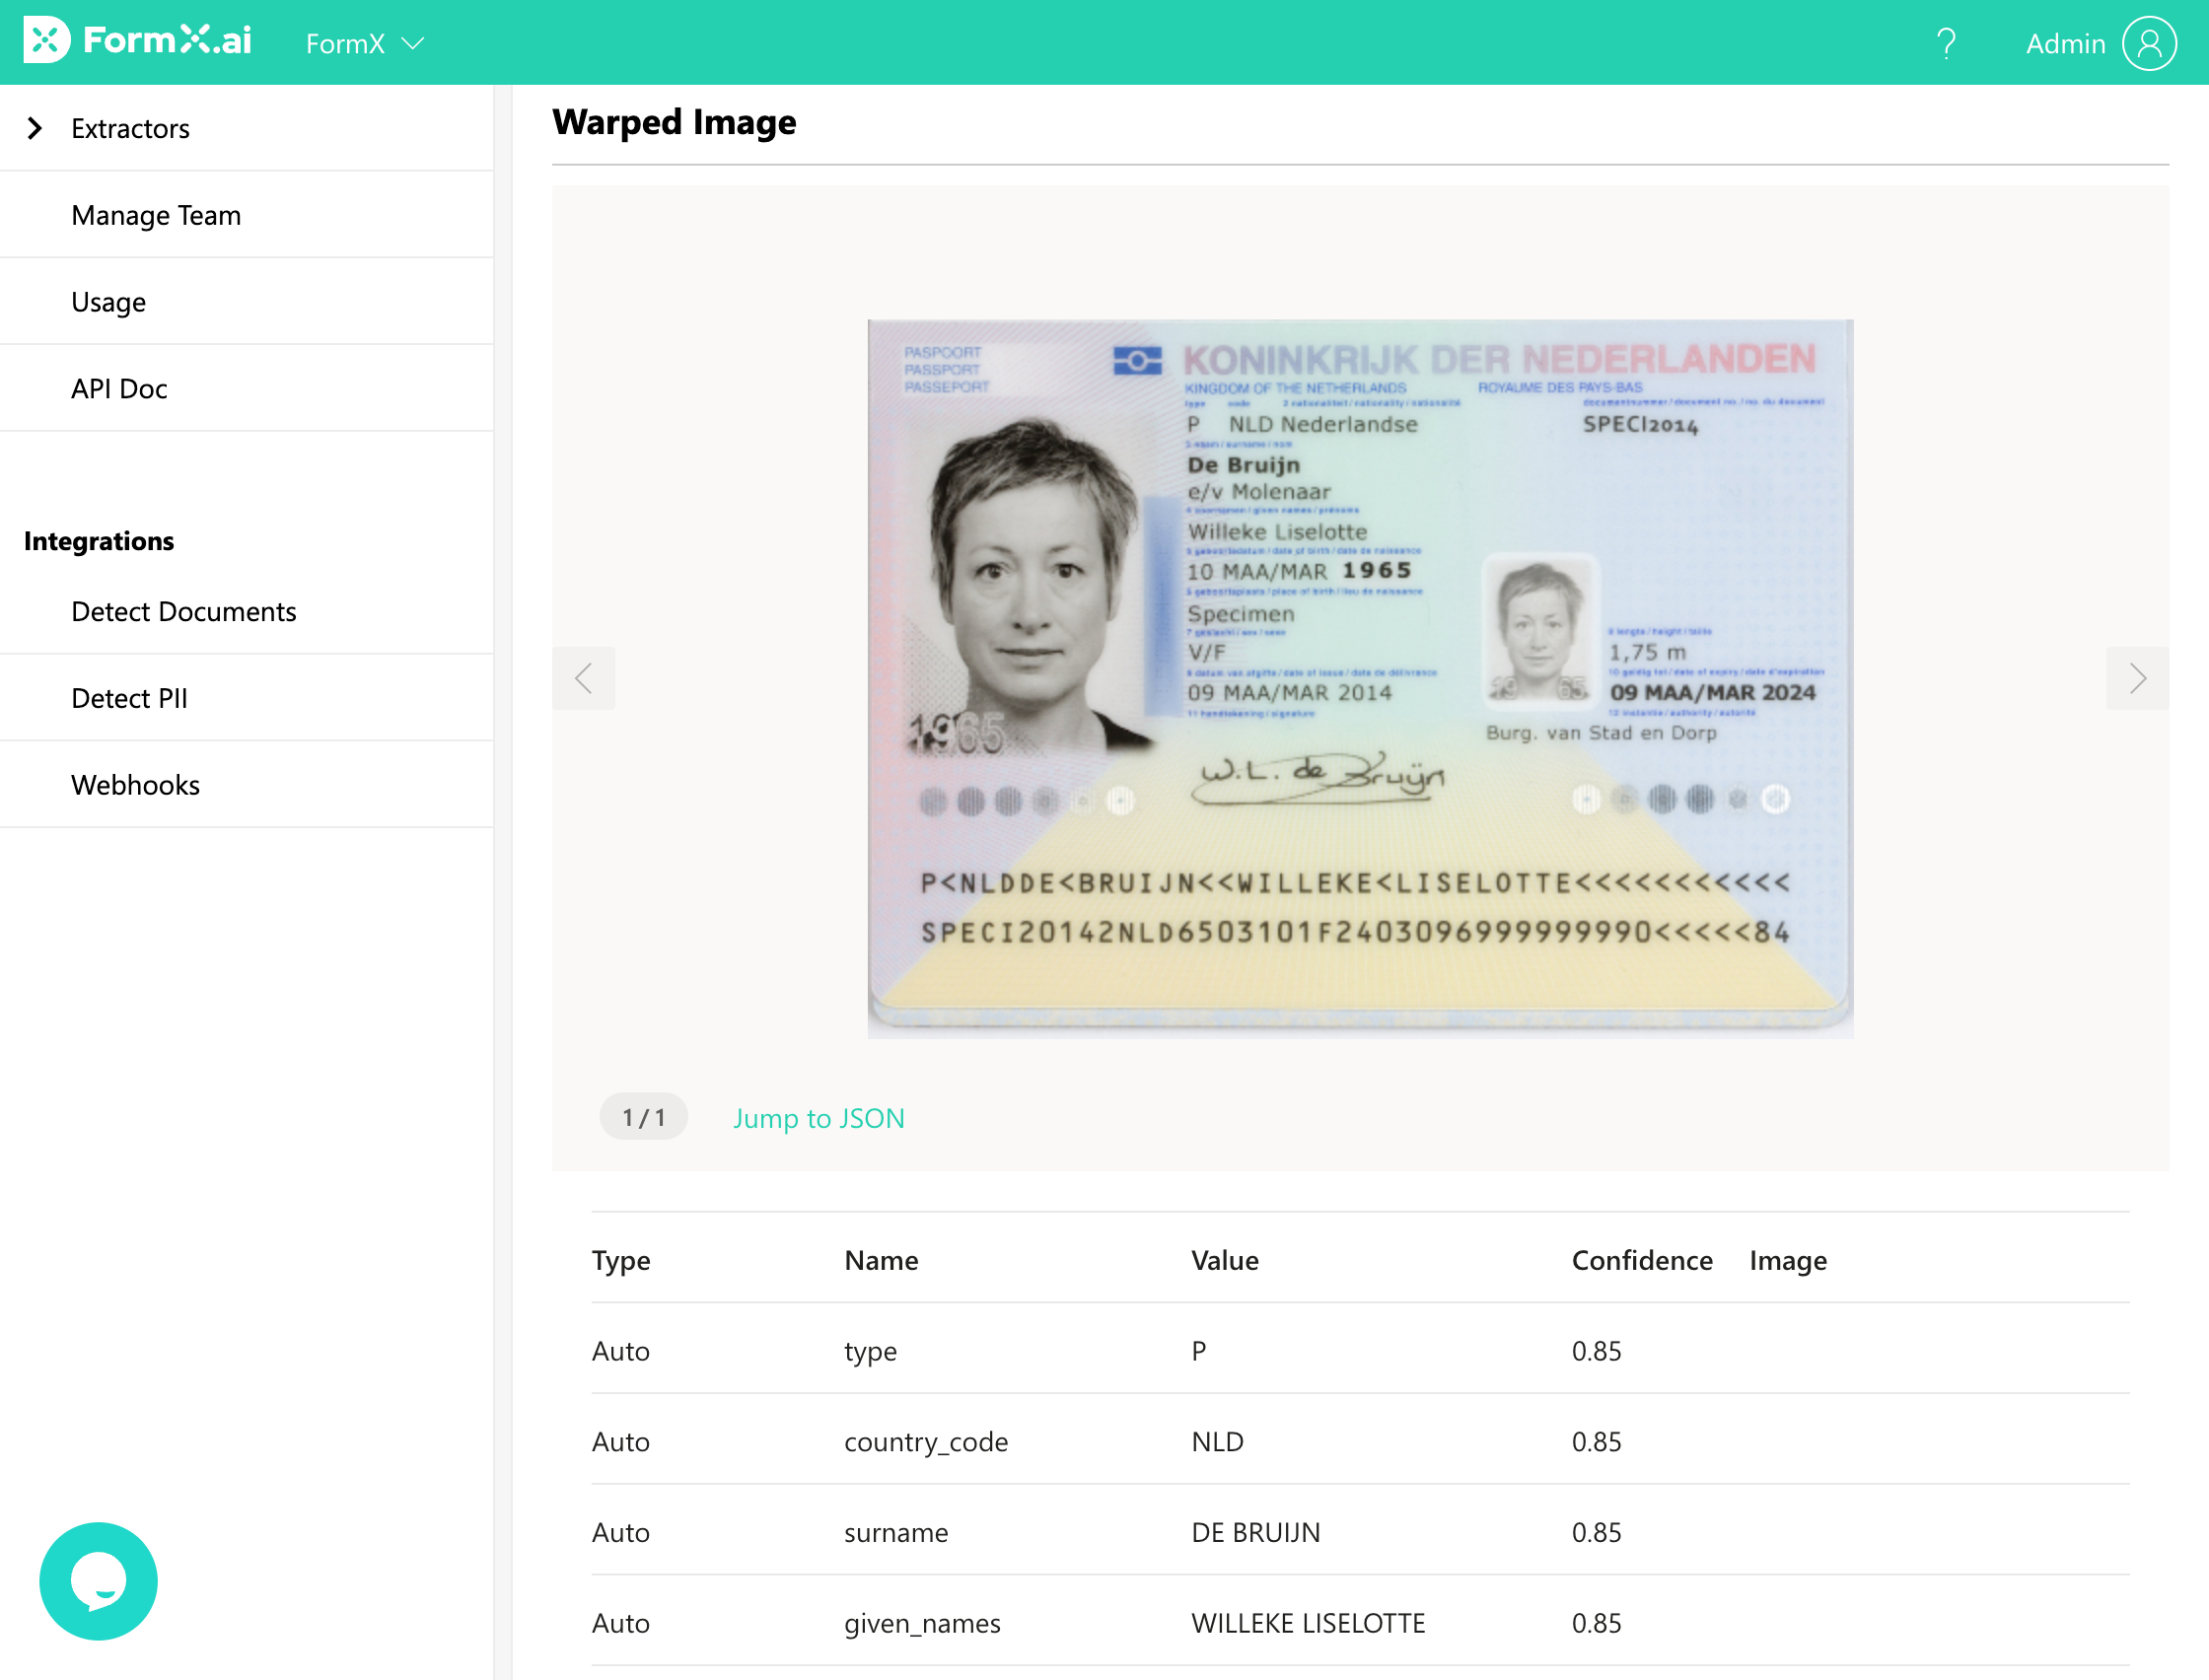Select the Webhooks integration
The image size is (2209, 1680).
point(135,784)
